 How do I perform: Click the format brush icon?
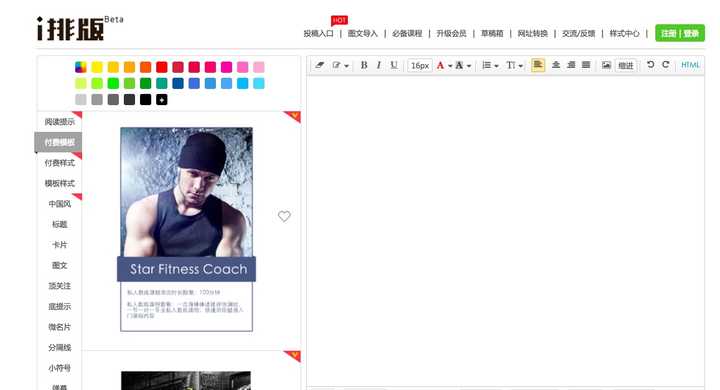[x=337, y=65]
